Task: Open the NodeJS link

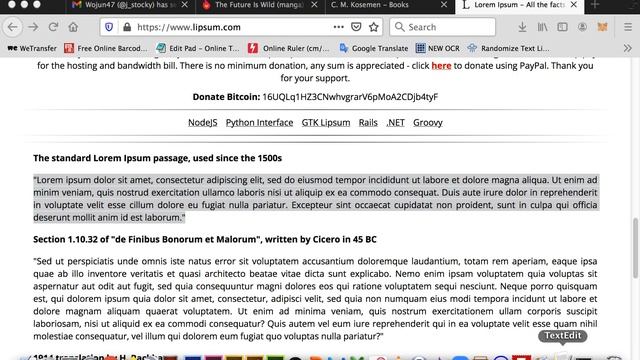Action: point(202,122)
